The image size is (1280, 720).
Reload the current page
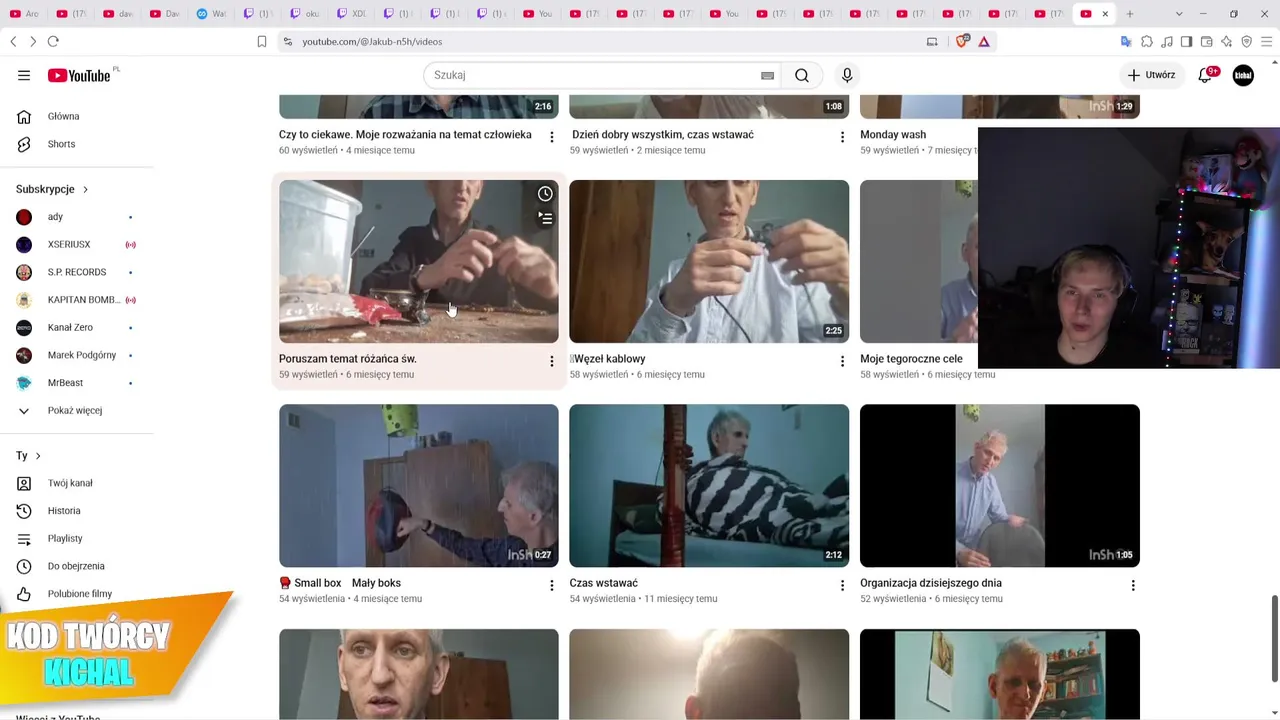[x=53, y=41]
